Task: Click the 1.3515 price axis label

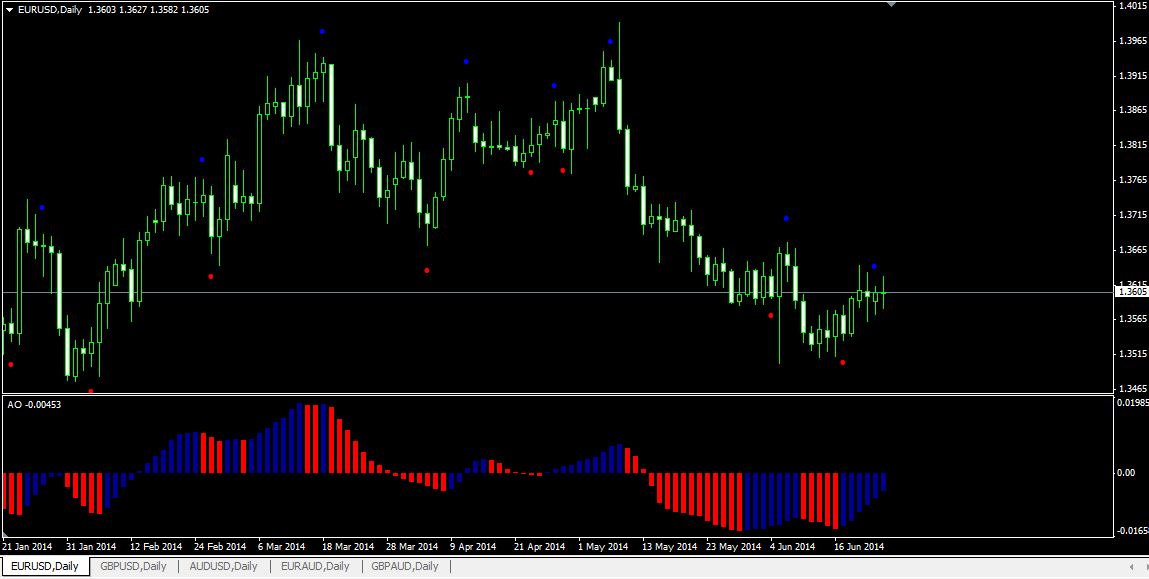Action: 1132,354
